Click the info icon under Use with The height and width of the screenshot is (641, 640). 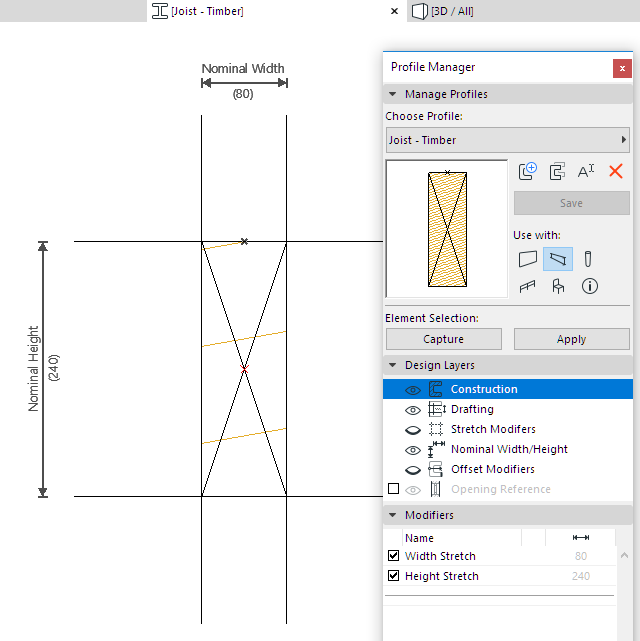coord(589,286)
